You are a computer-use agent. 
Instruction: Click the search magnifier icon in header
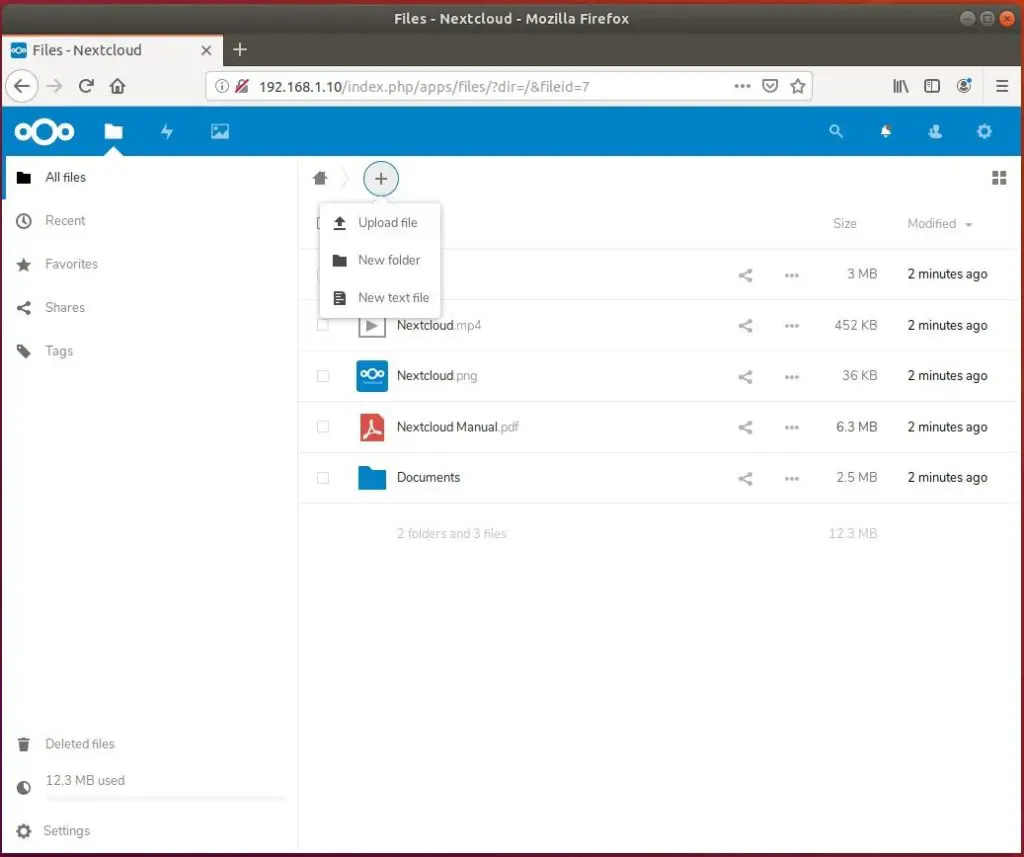point(836,131)
